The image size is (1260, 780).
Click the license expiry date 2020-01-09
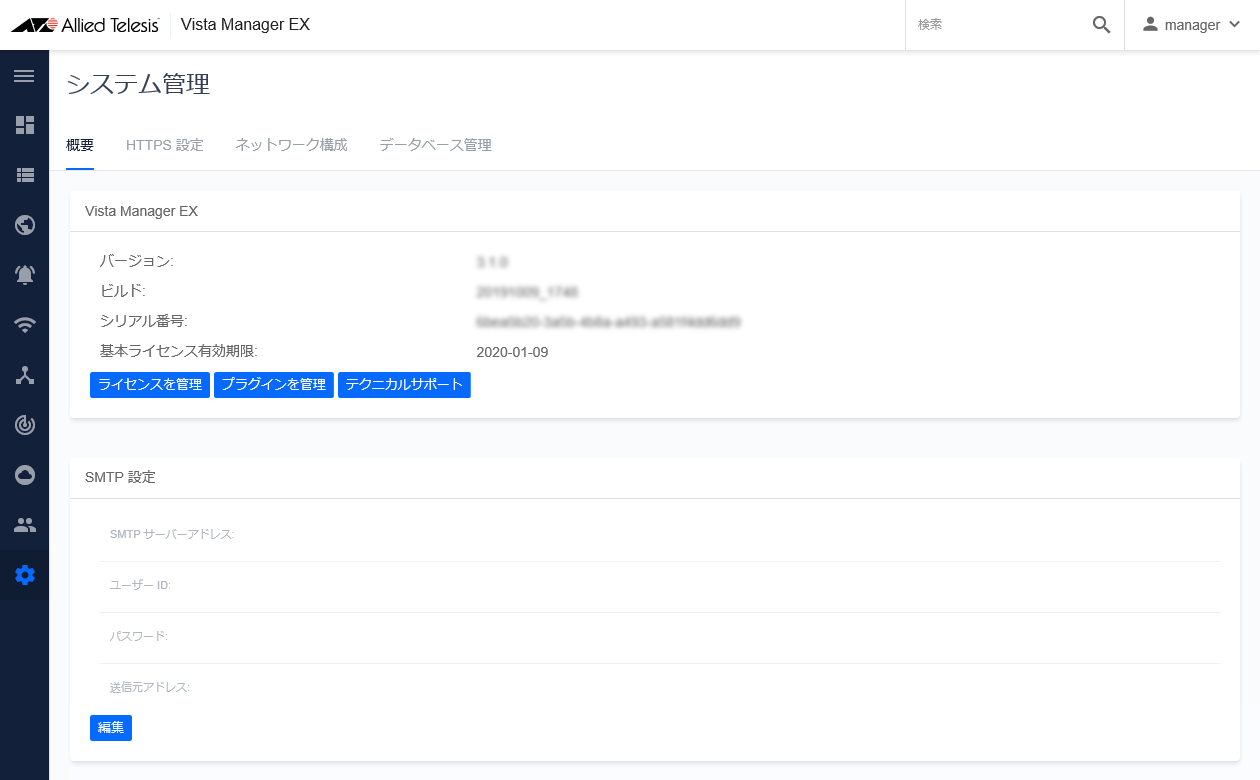coord(512,352)
